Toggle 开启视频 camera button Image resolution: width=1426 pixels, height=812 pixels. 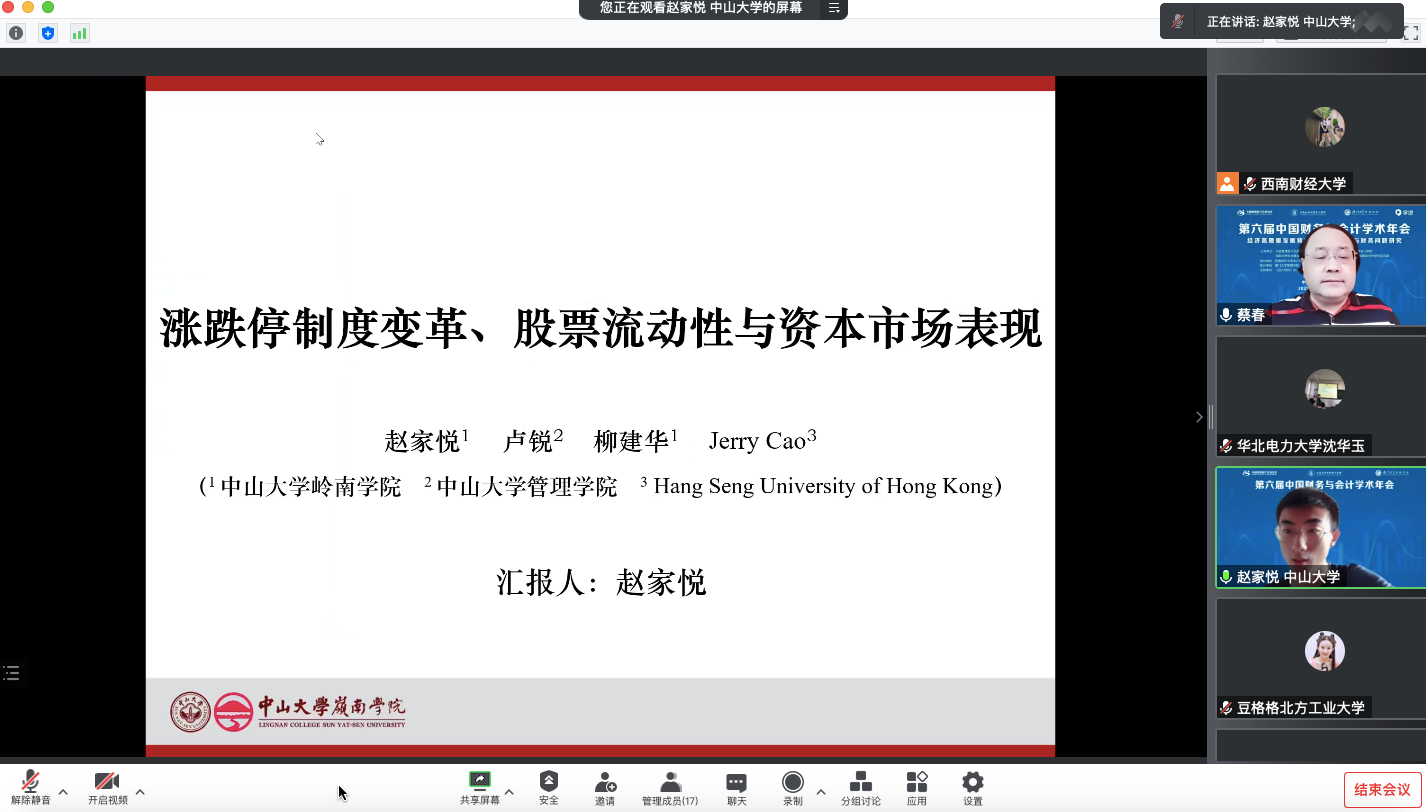pos(107,787)
